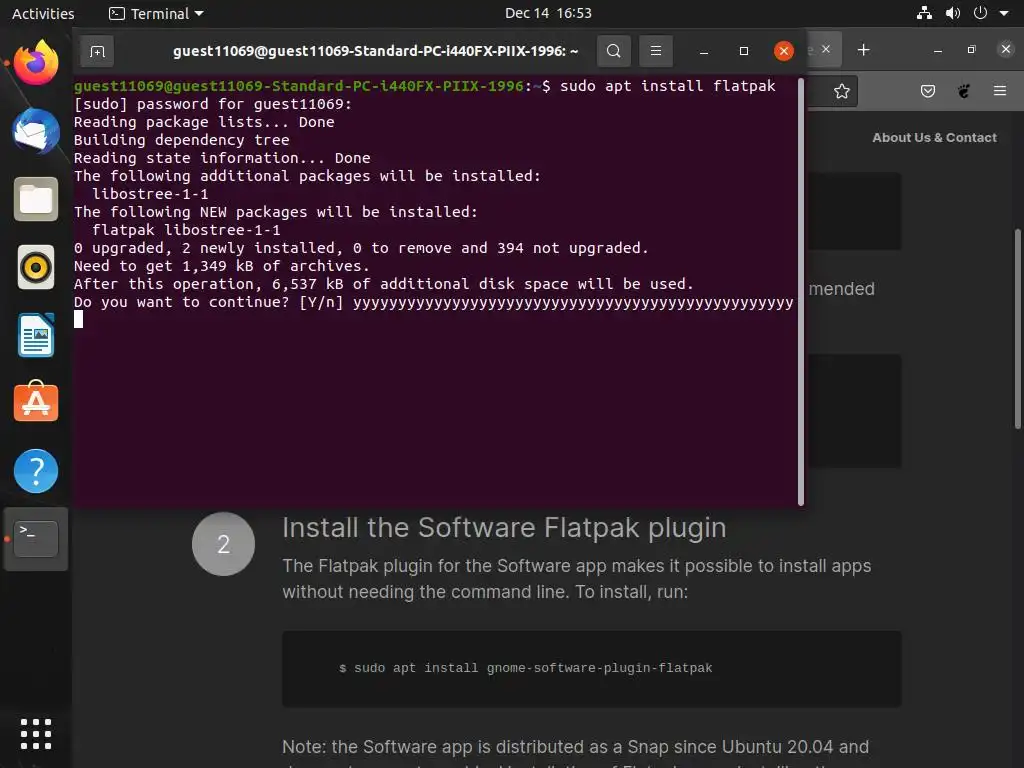
Task: Open the clock showing Dec 14 16:53
Action: click(x=548, y=13)
